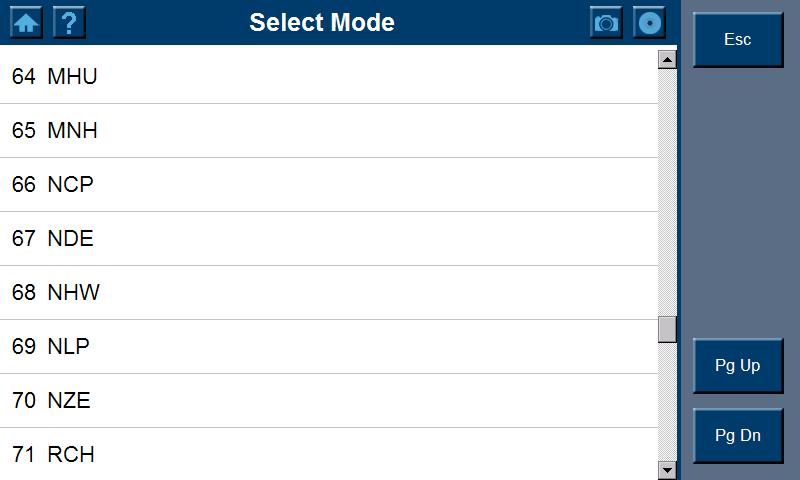The image size is (800, 480).
Task: Choose the 66 NCP entry
Action: coord(328,184)
